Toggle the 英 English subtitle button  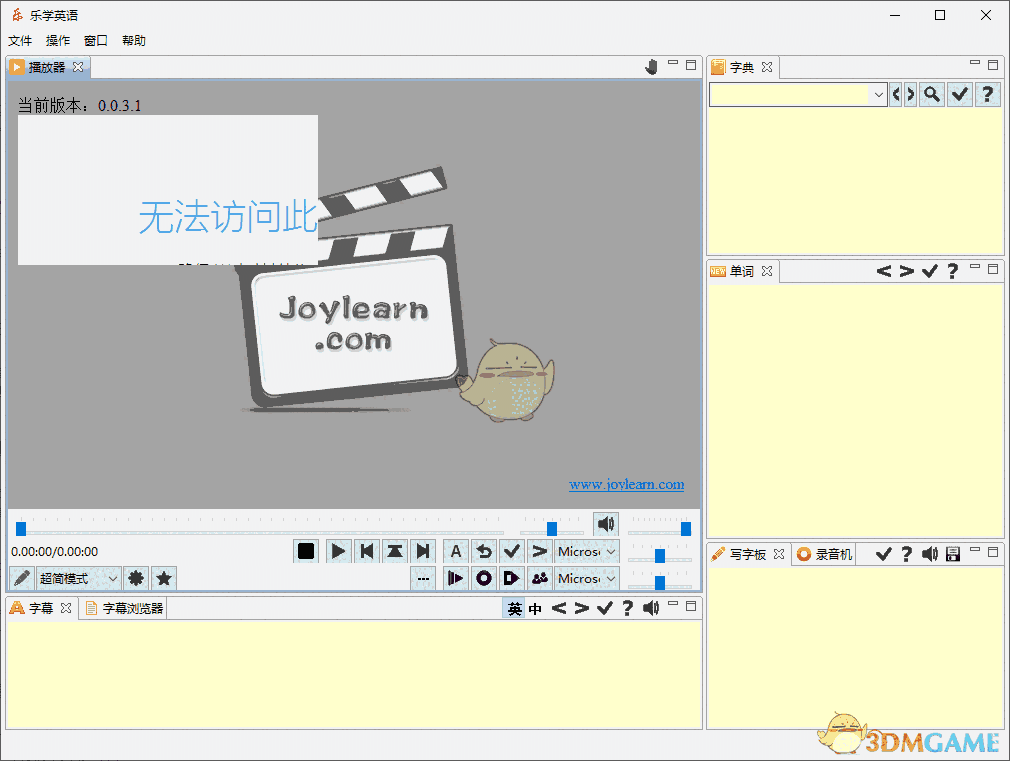tap(513, 607)
